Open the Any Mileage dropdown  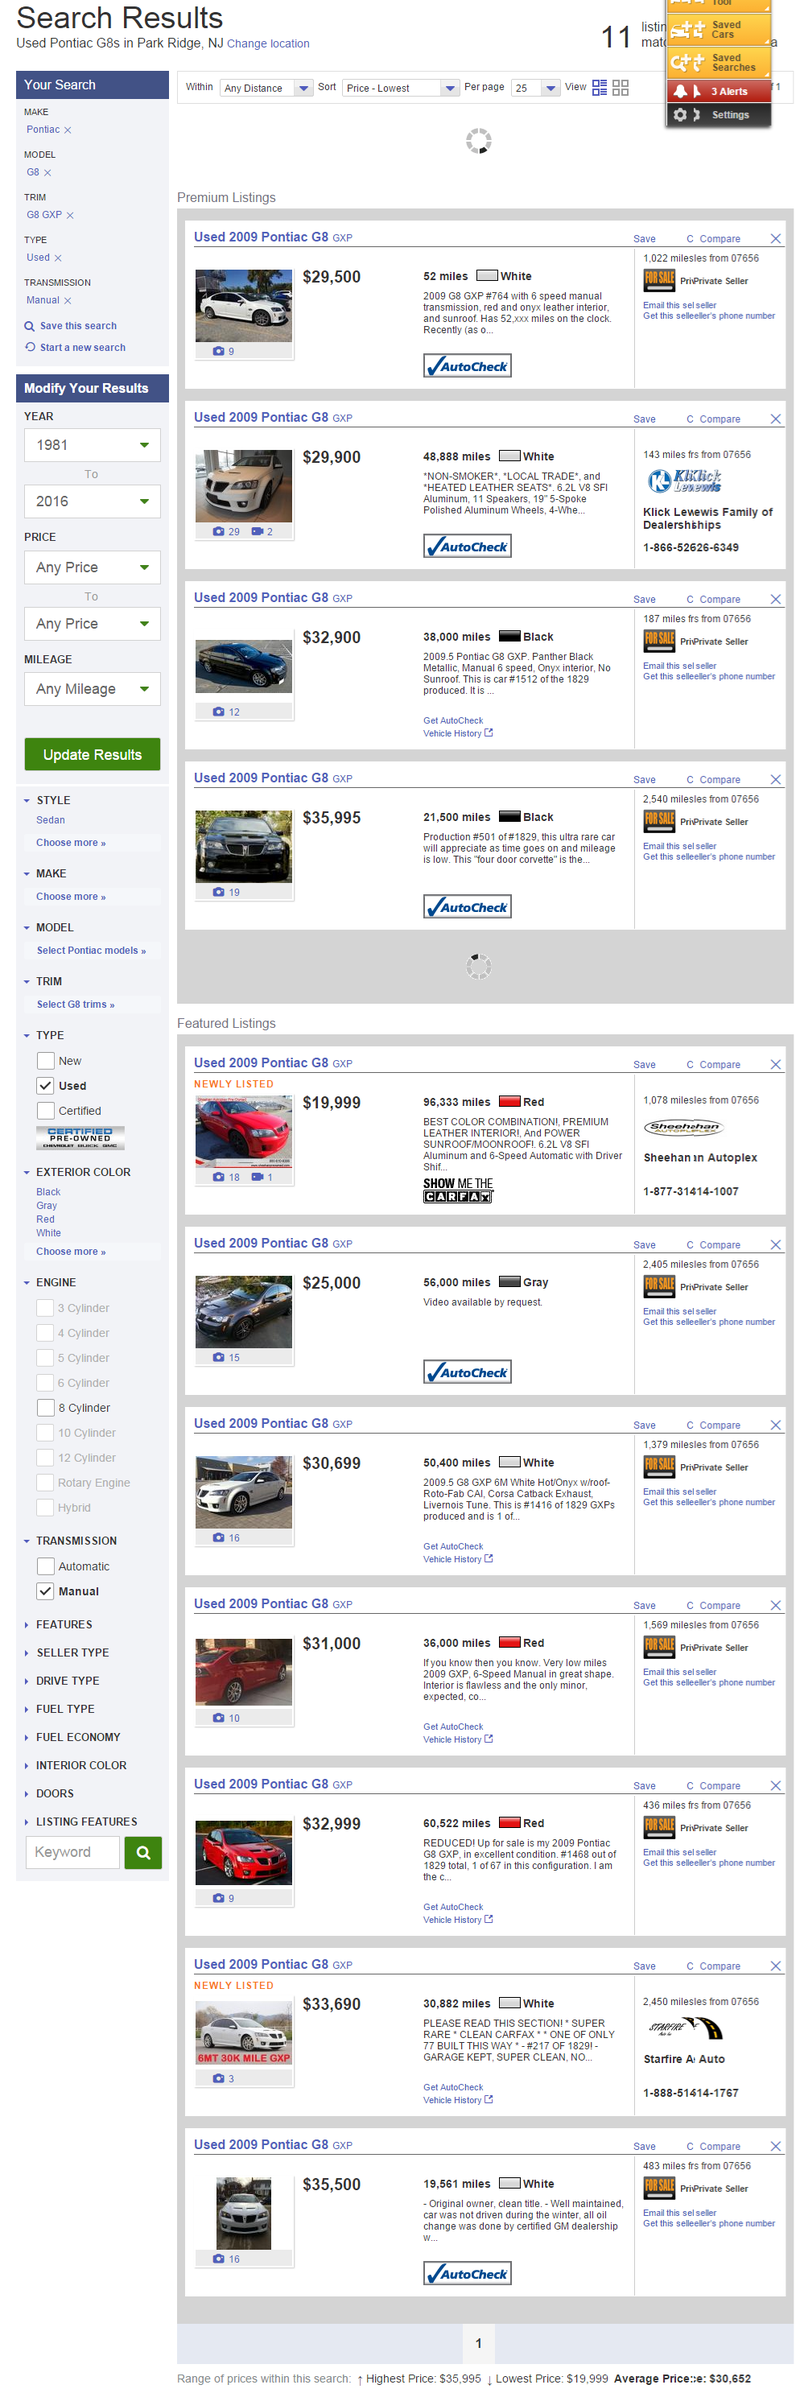92,689
